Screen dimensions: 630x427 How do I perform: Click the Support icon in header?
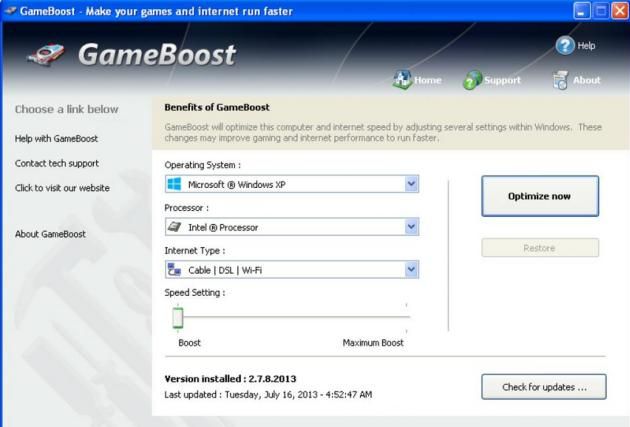click(473, 80)
